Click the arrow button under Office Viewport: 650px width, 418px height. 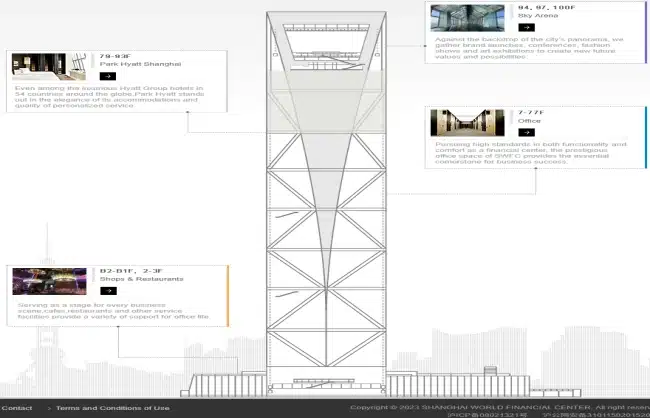[525, 131]
